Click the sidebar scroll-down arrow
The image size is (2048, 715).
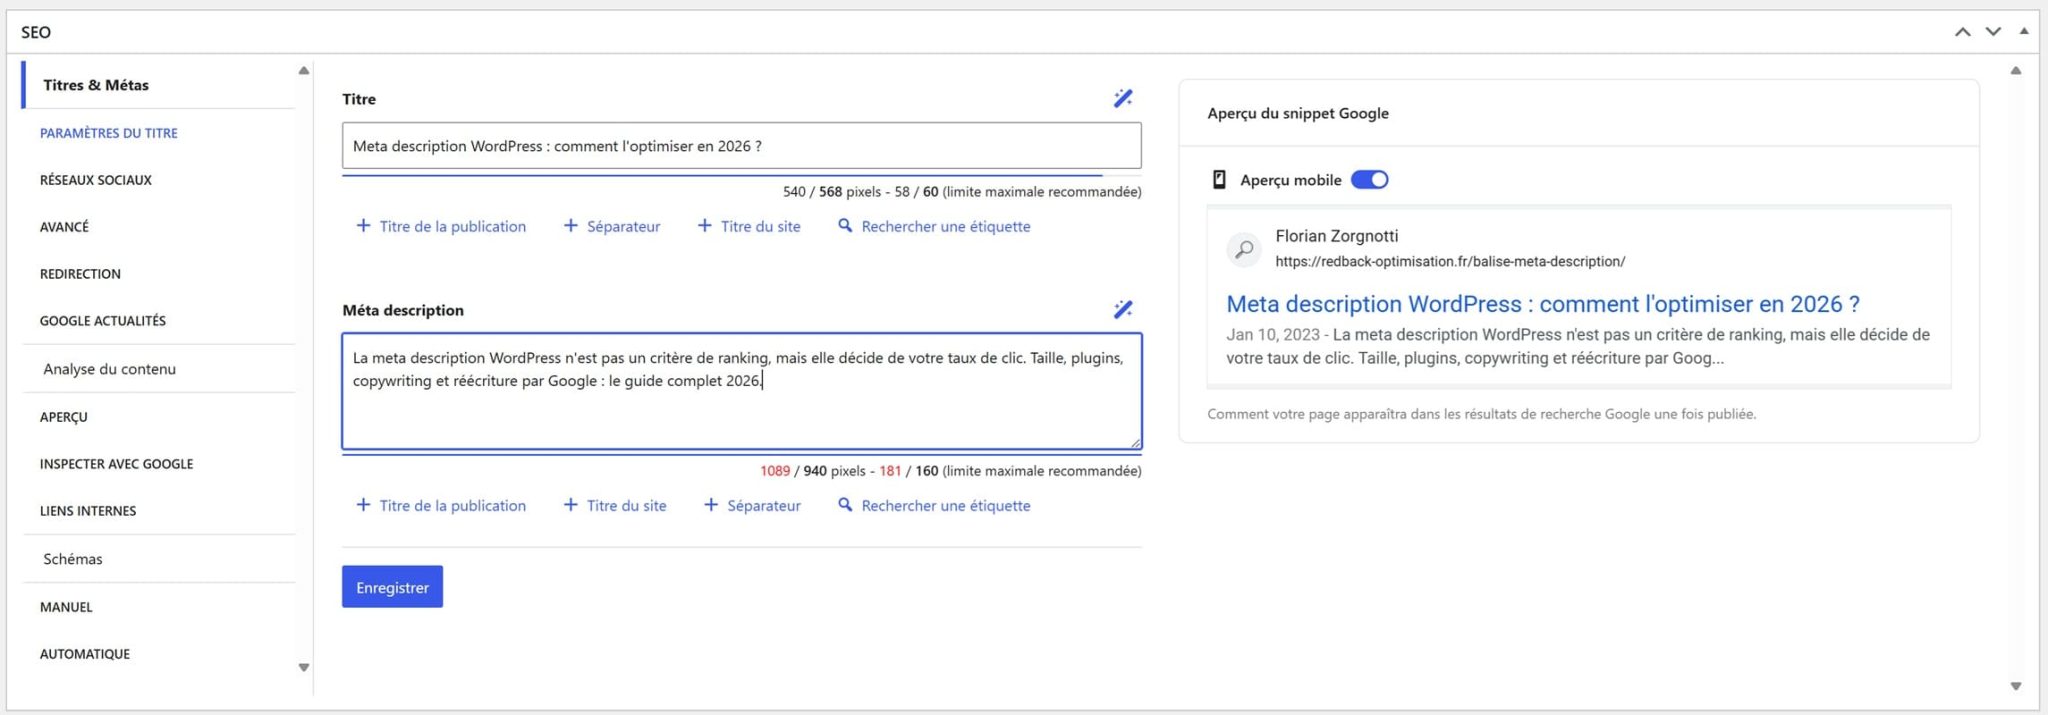[304, 667]
